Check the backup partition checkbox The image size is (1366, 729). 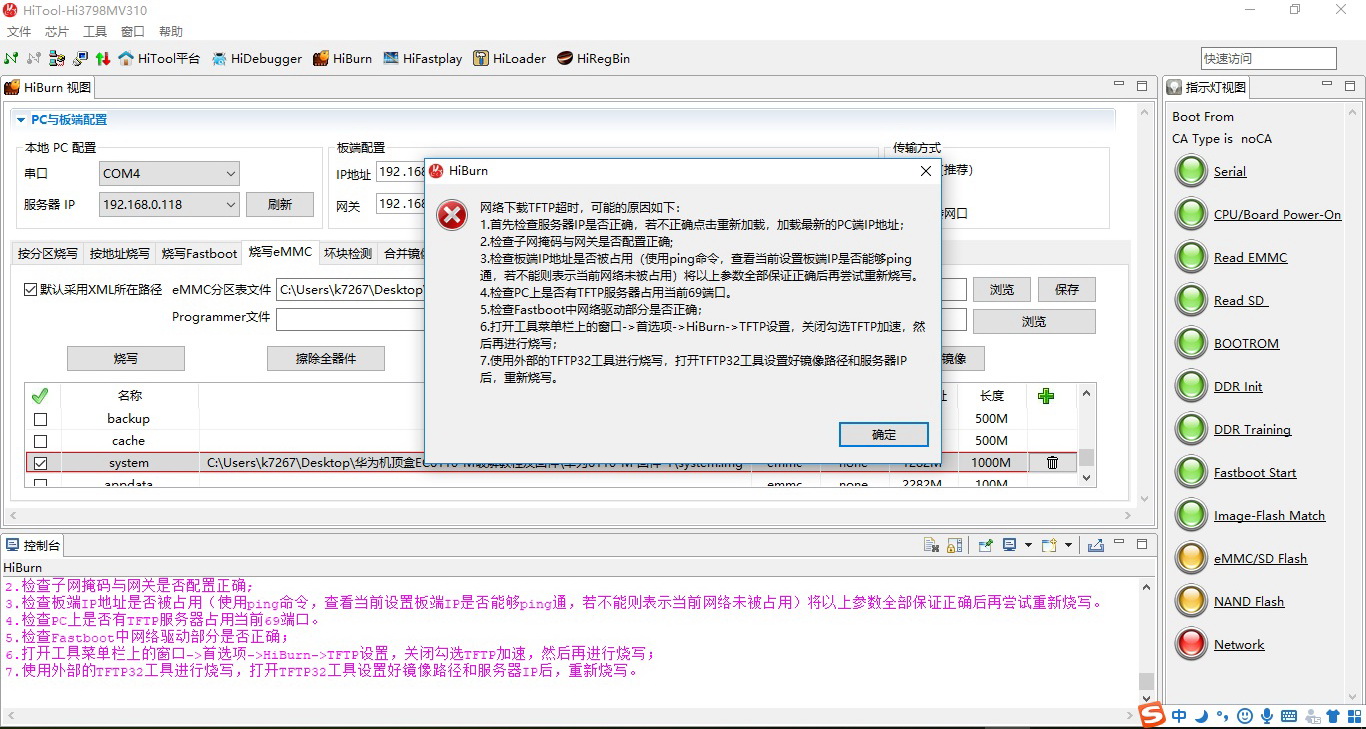(x=40, y=419)
